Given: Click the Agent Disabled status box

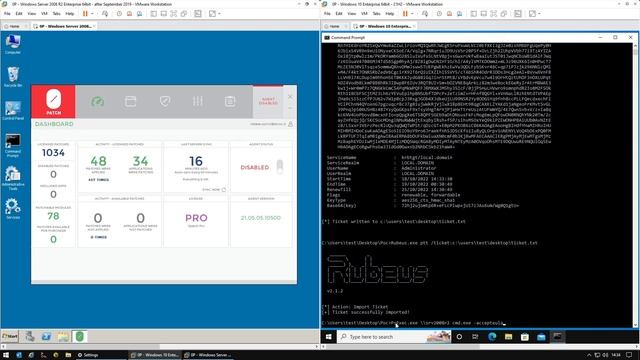Looking at the screenshot, I should (268, 102).
